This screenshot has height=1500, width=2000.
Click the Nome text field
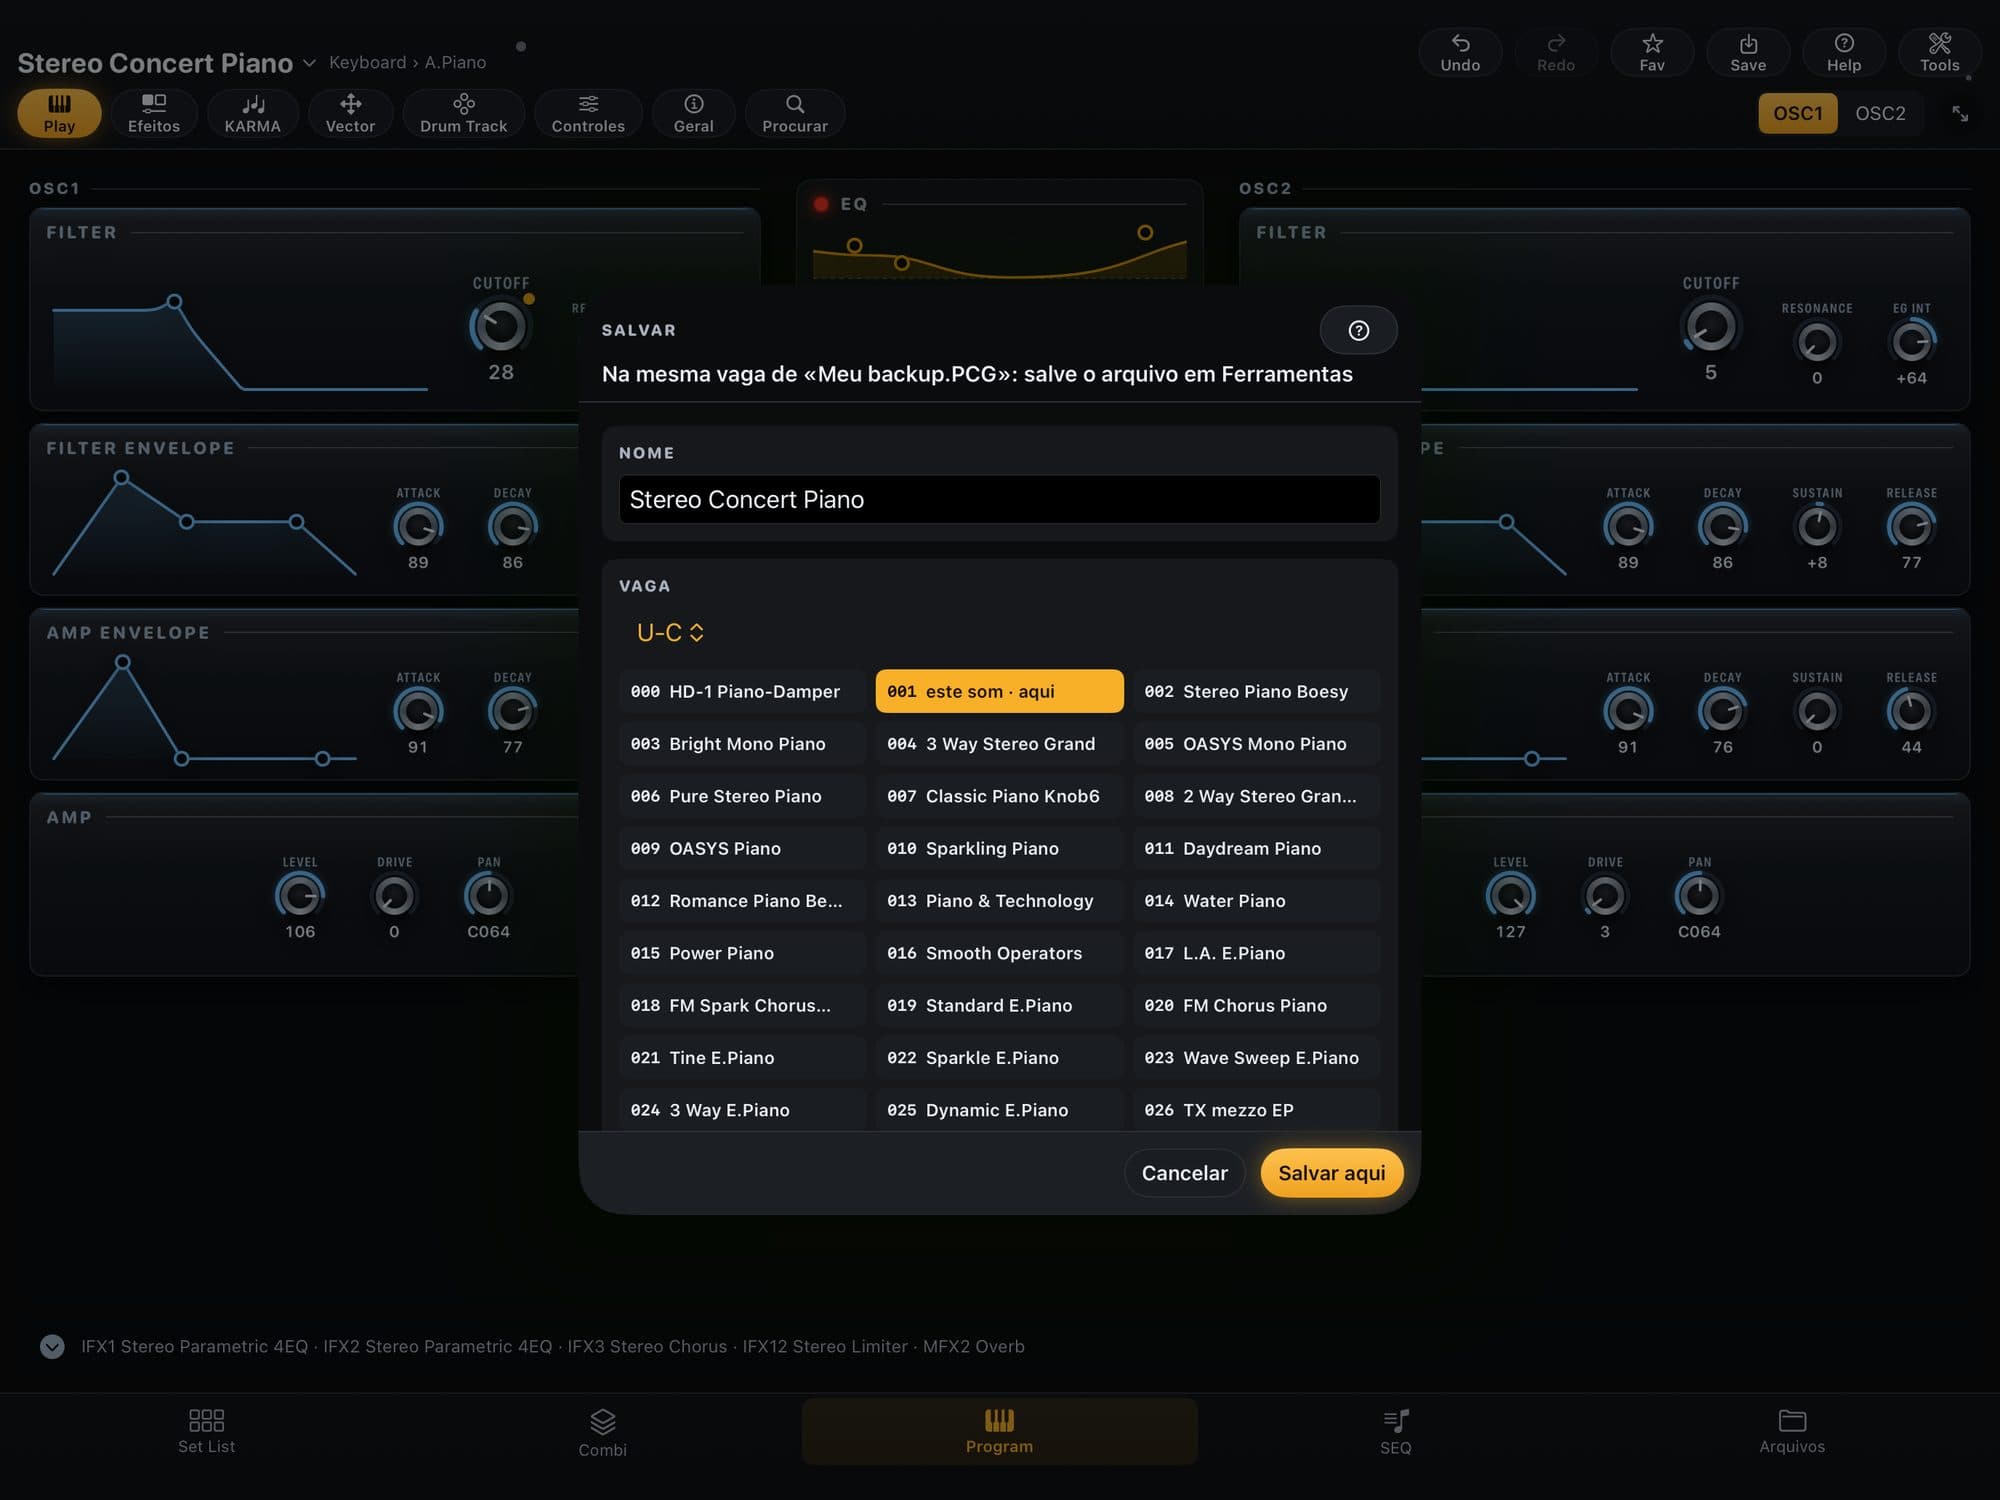tap(999, 499)
